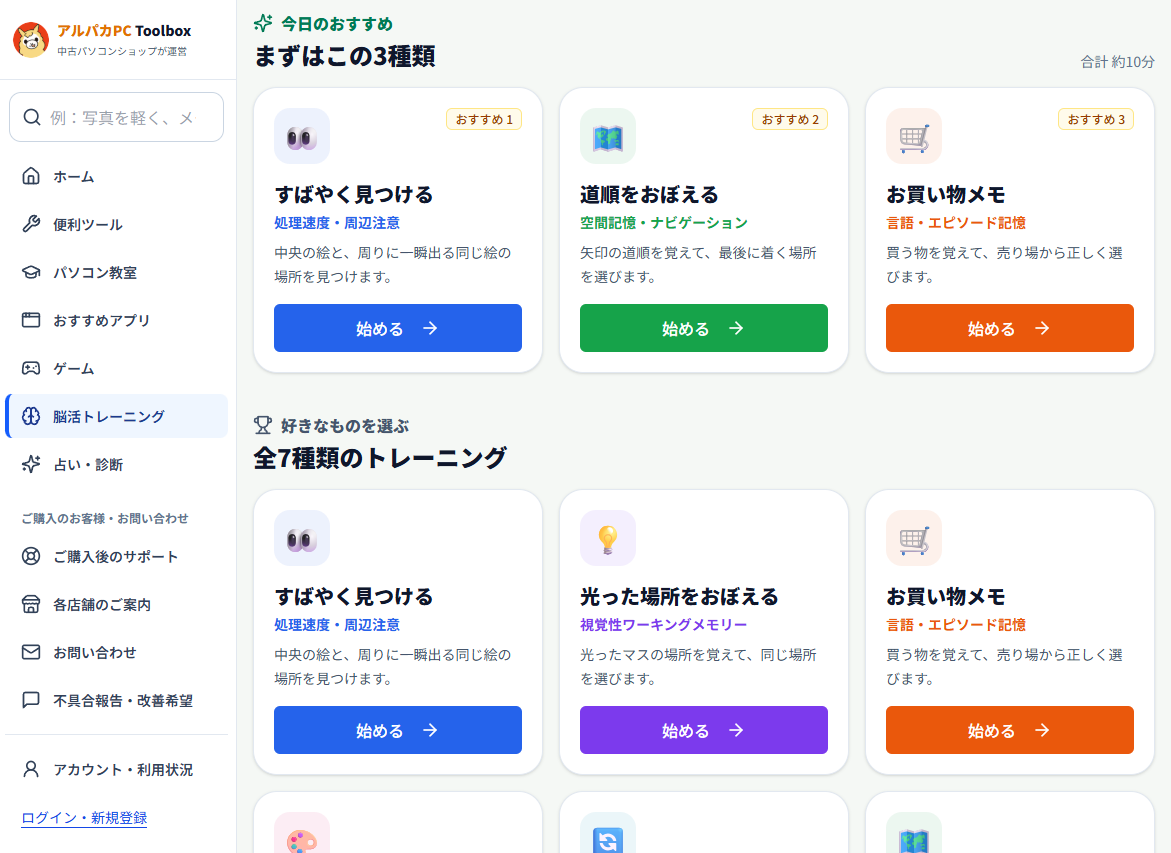1171x853 pixels.
Task: Click the search magnifier icon
Action: (31, 117)
